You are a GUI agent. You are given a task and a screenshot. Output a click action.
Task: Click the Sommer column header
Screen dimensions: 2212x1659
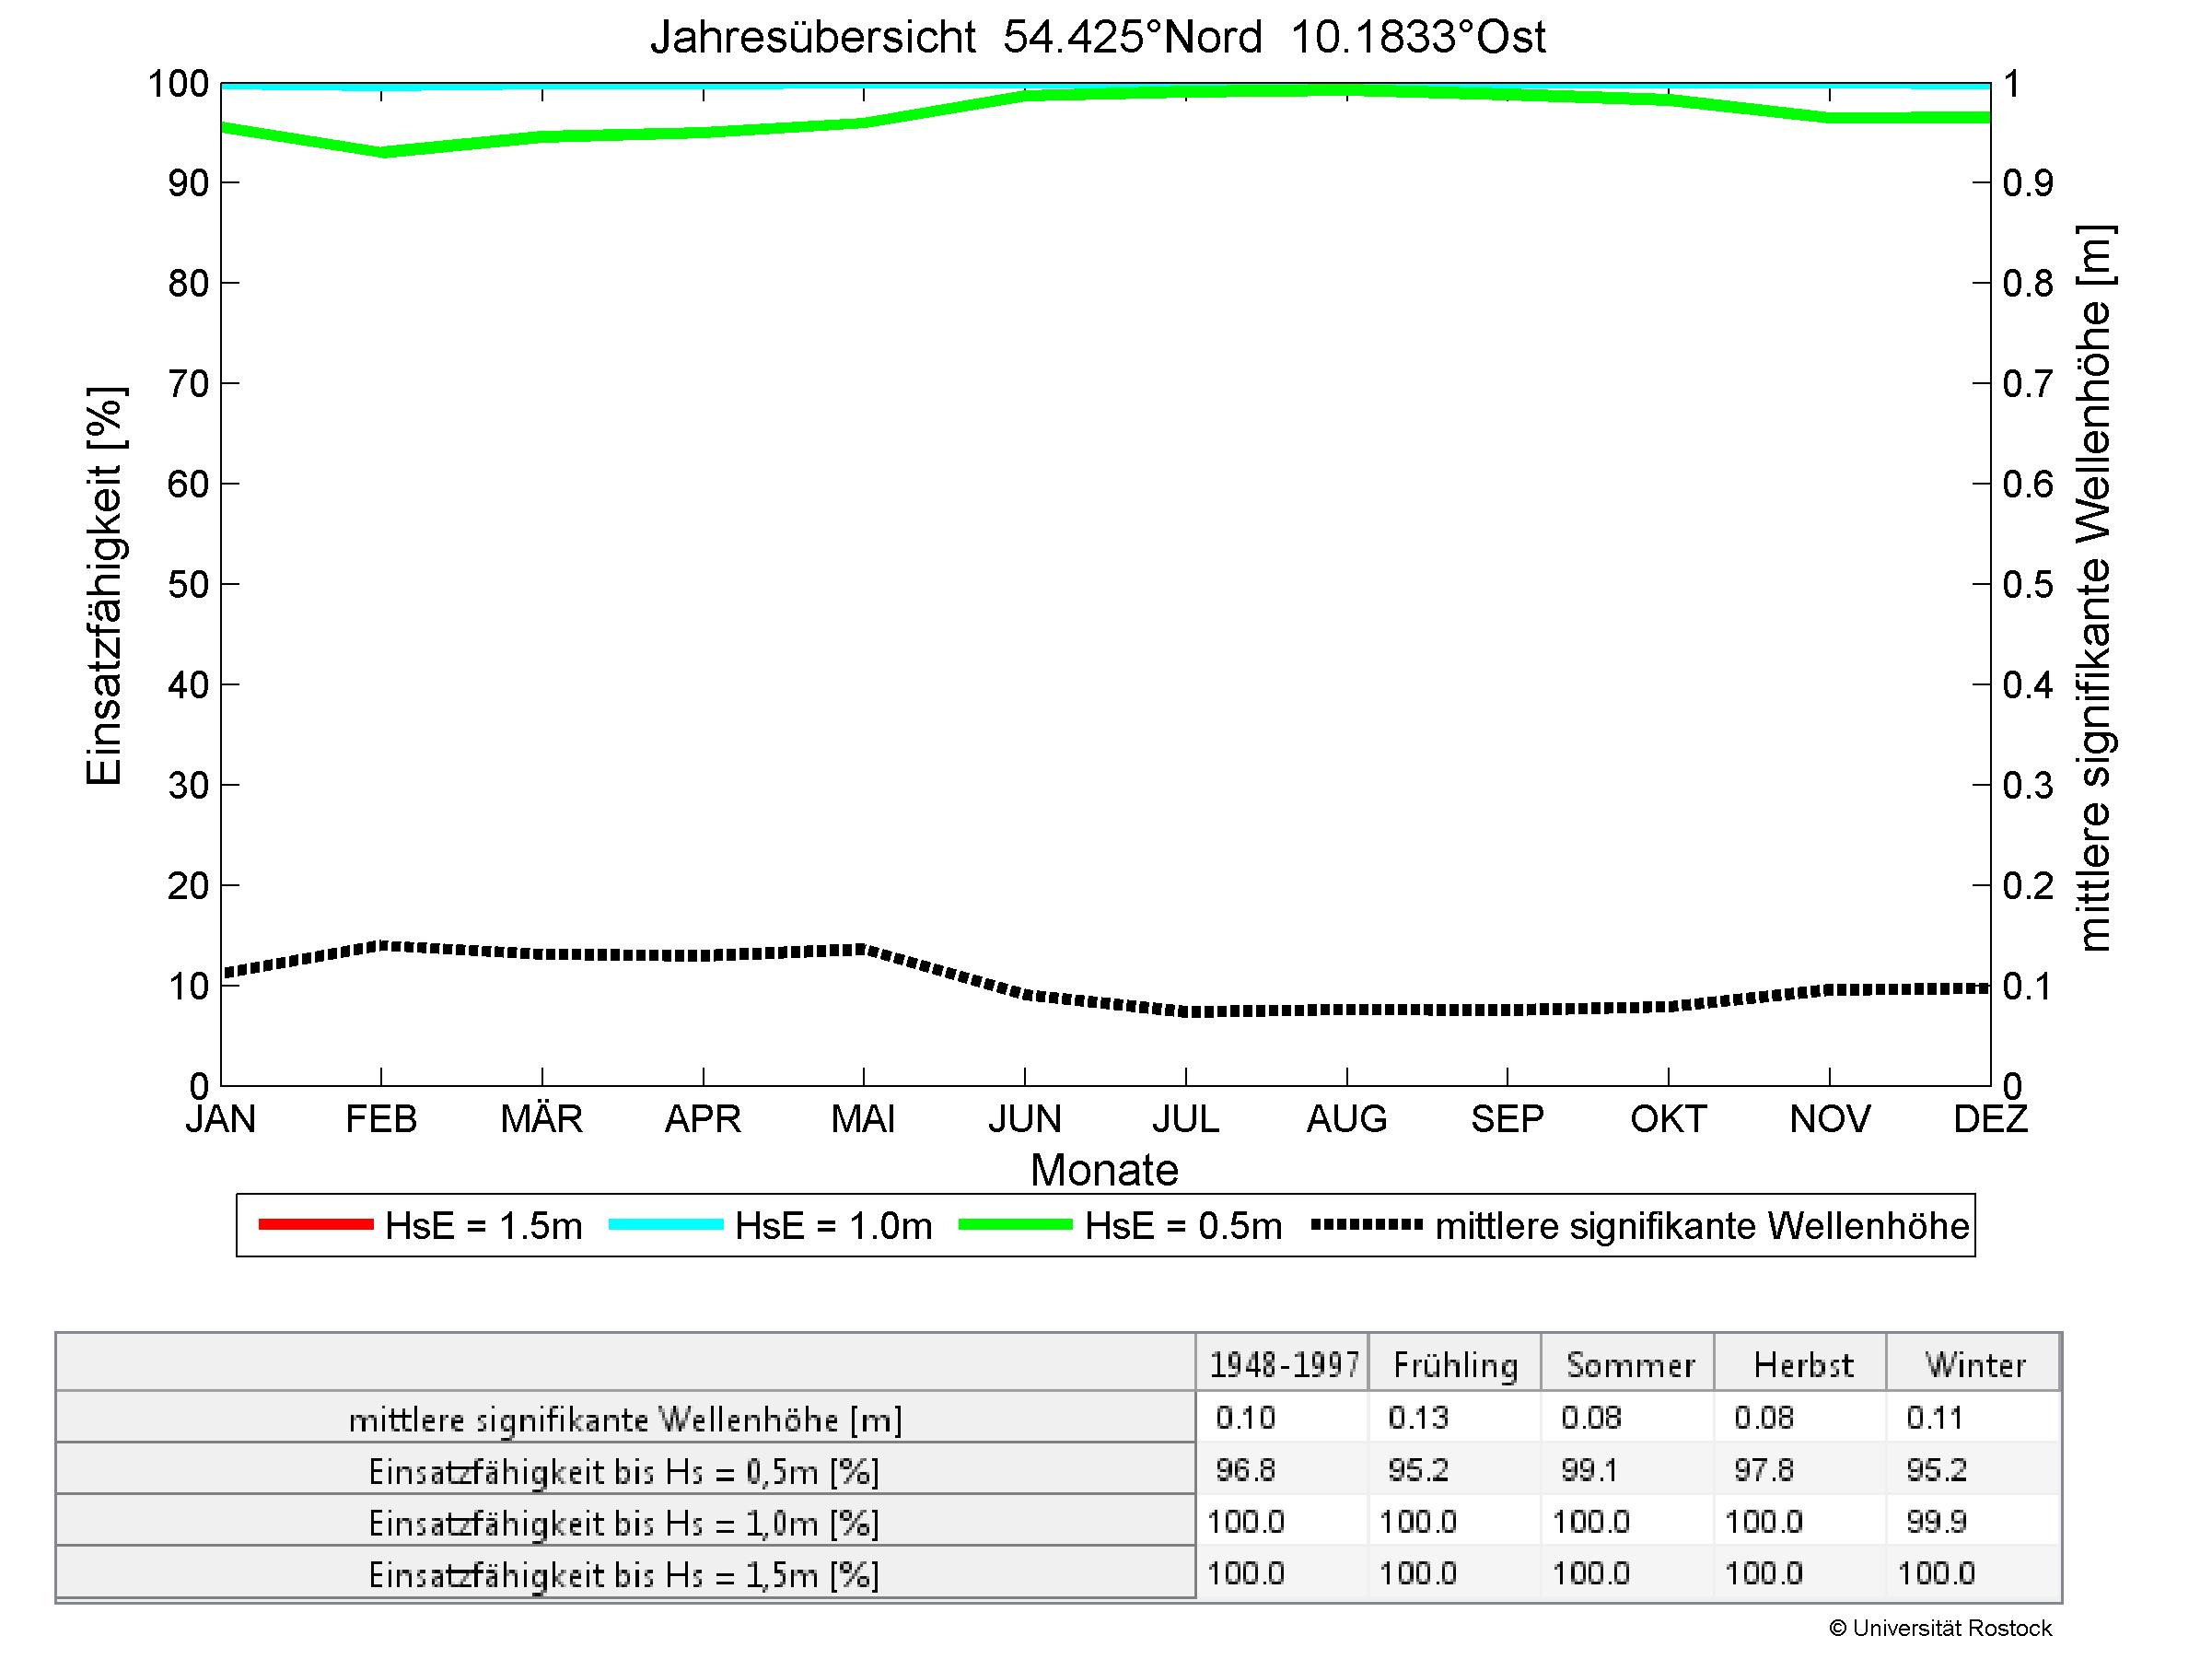(1629, 1365)
